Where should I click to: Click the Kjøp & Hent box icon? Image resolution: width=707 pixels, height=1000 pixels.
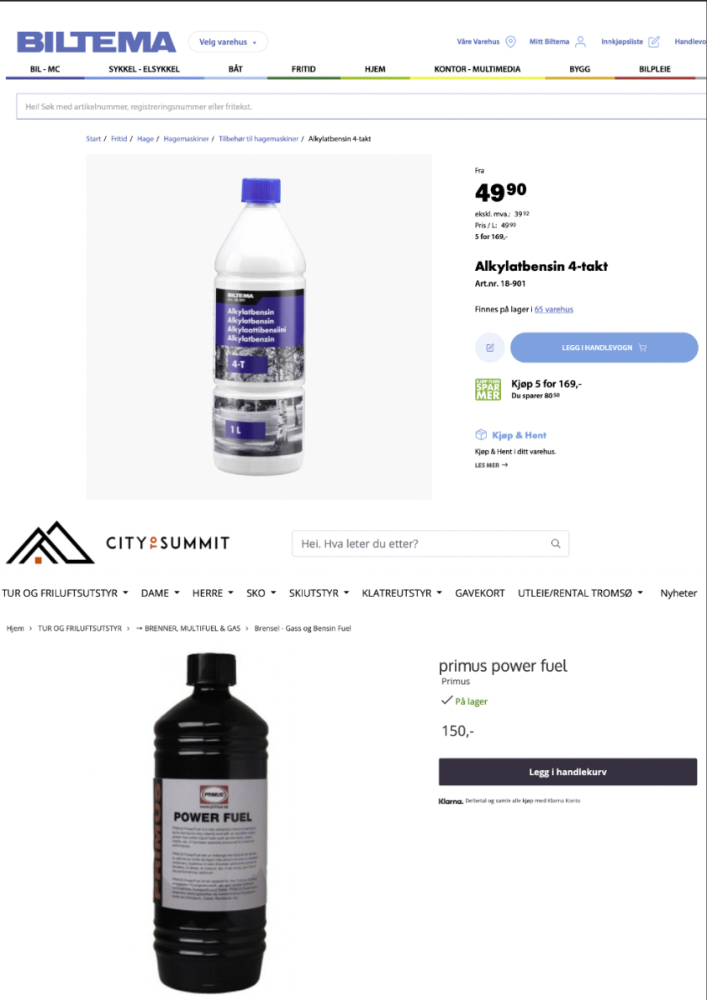[481, 435]
